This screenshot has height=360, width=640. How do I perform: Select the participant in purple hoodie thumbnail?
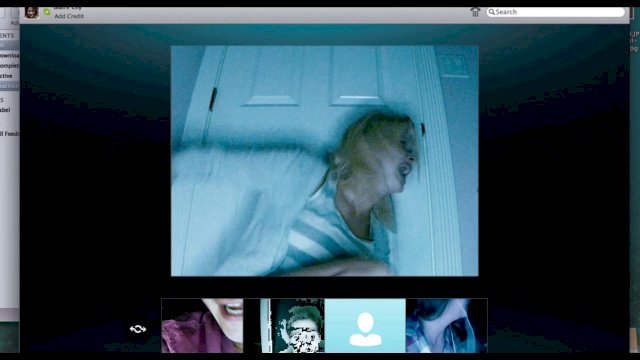tap(202, 326)
